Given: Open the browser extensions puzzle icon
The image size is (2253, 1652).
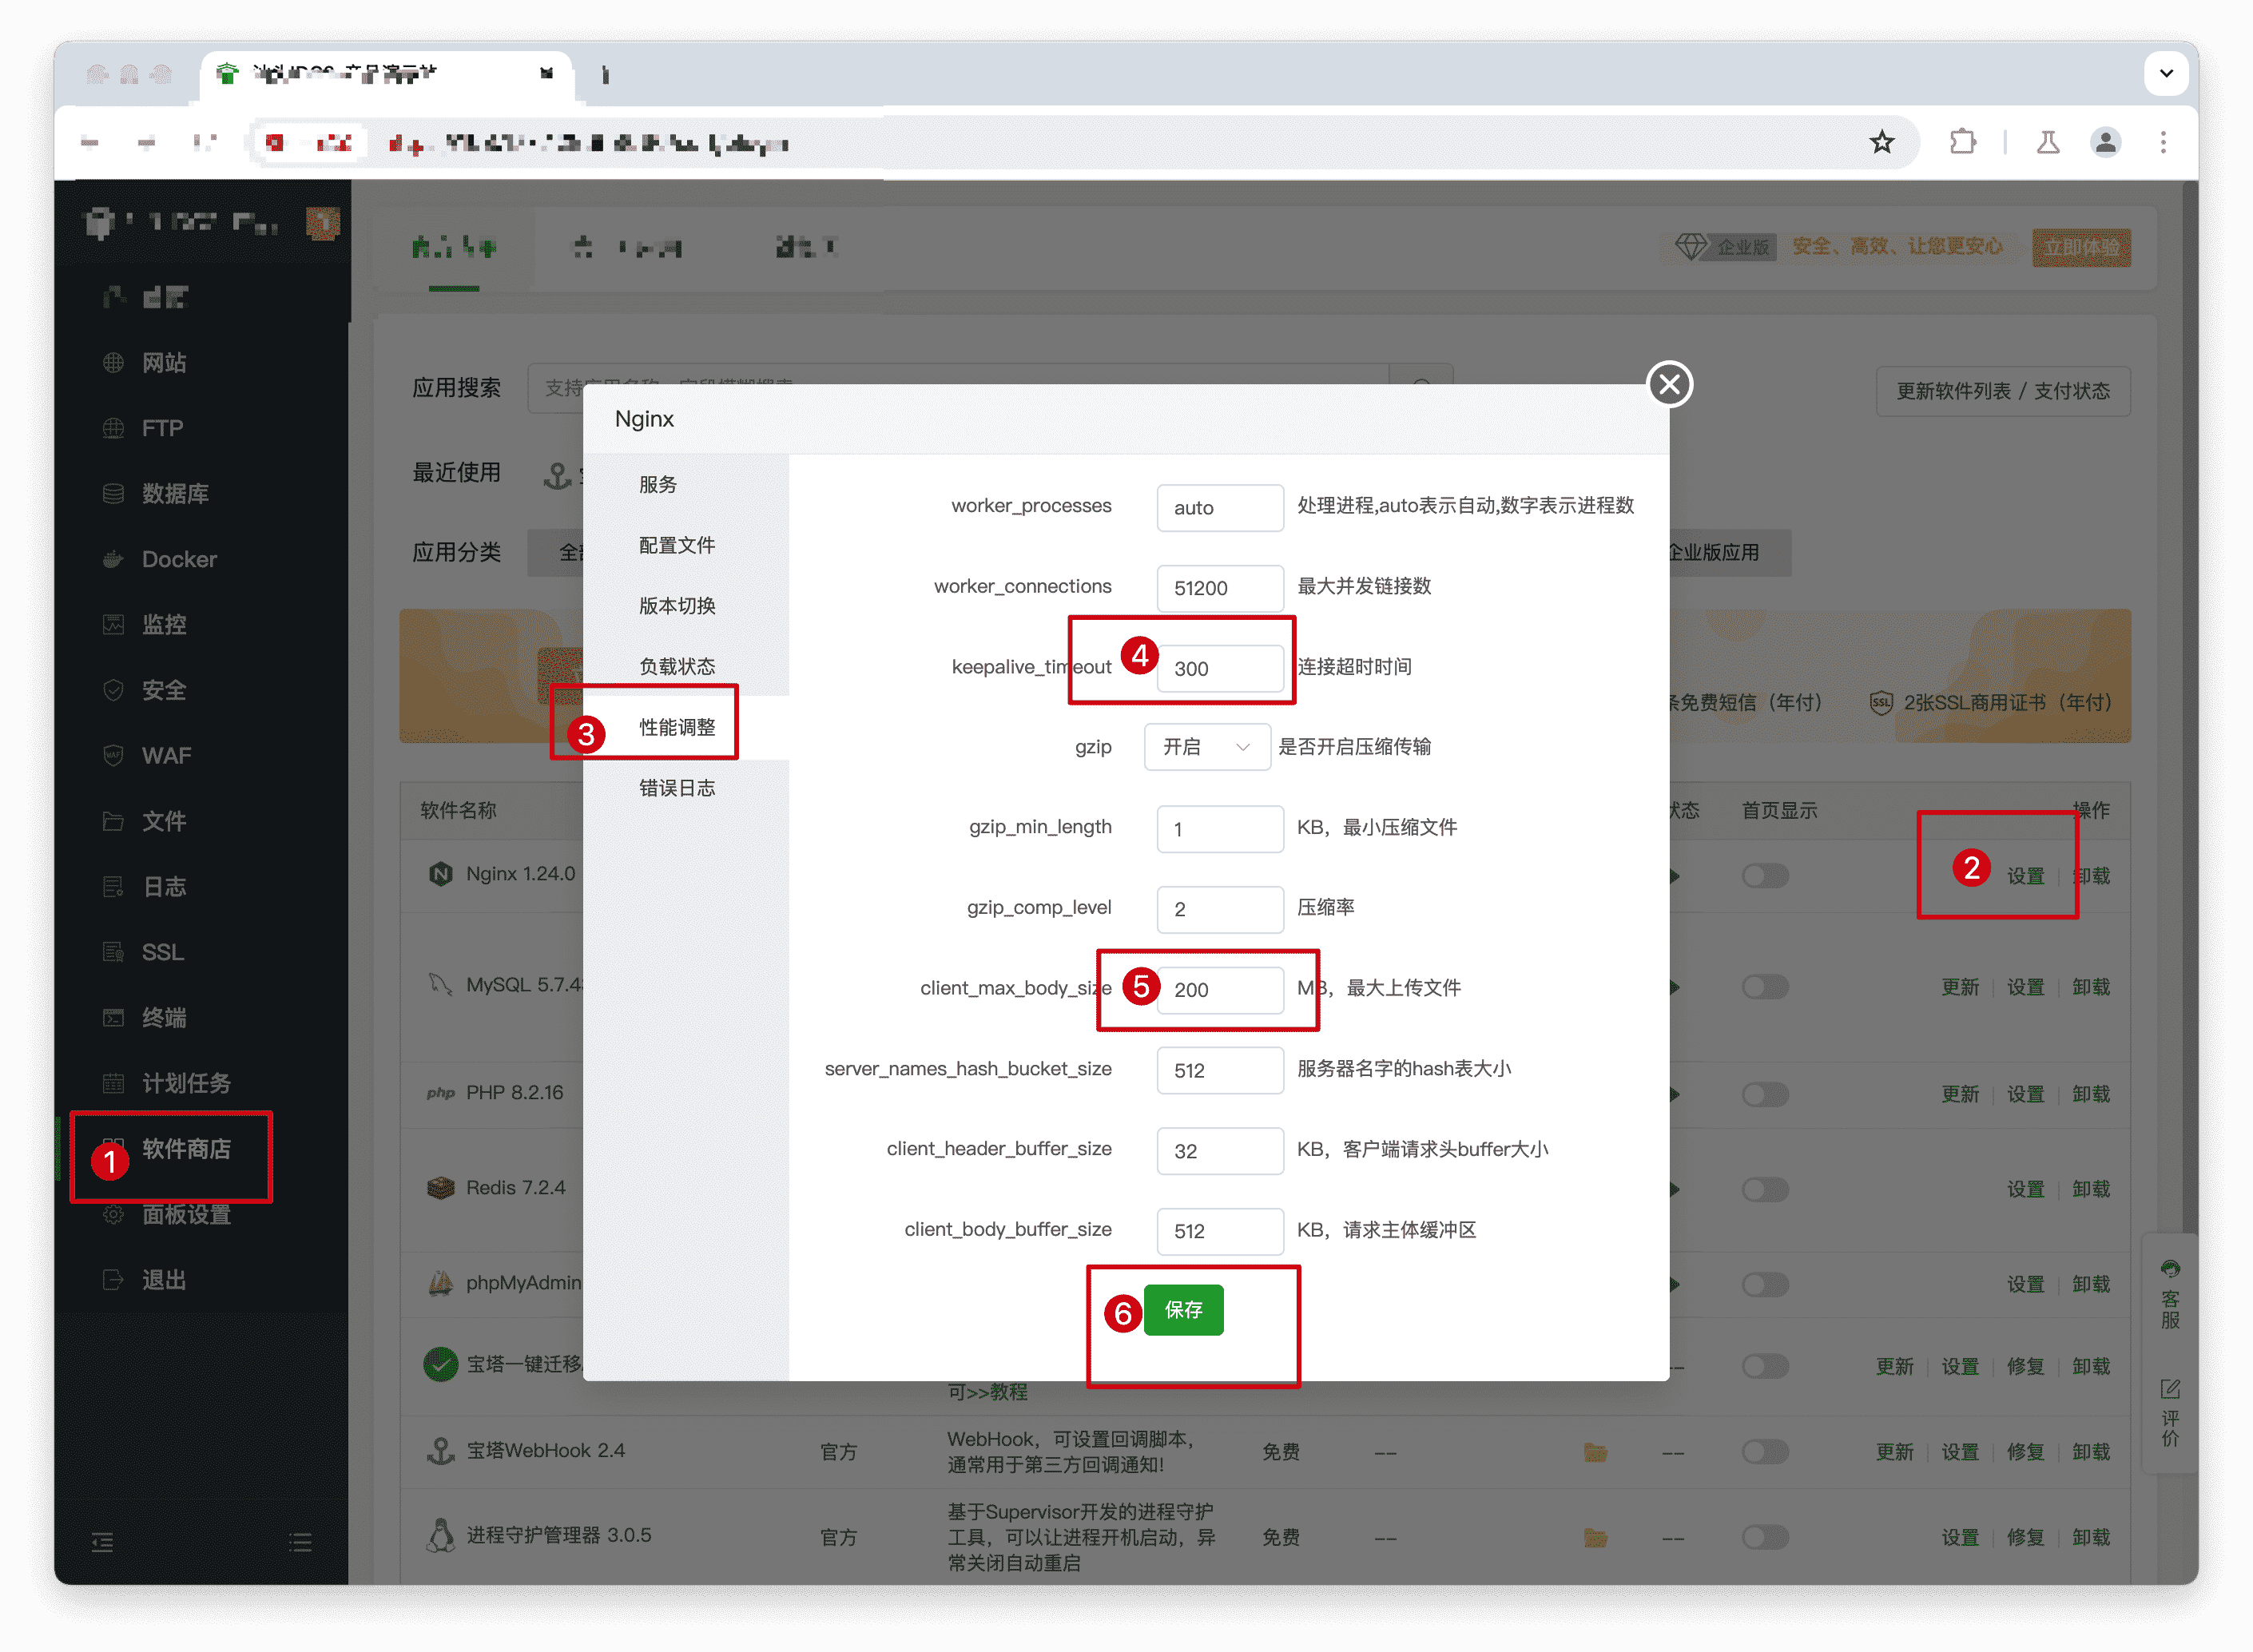Looking at the screenshot, I should 1963,142.
